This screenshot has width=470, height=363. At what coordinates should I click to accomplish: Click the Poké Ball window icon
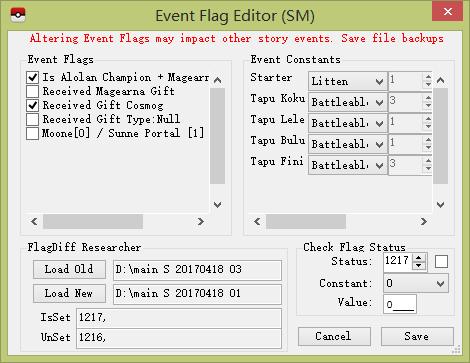(18, 15)
